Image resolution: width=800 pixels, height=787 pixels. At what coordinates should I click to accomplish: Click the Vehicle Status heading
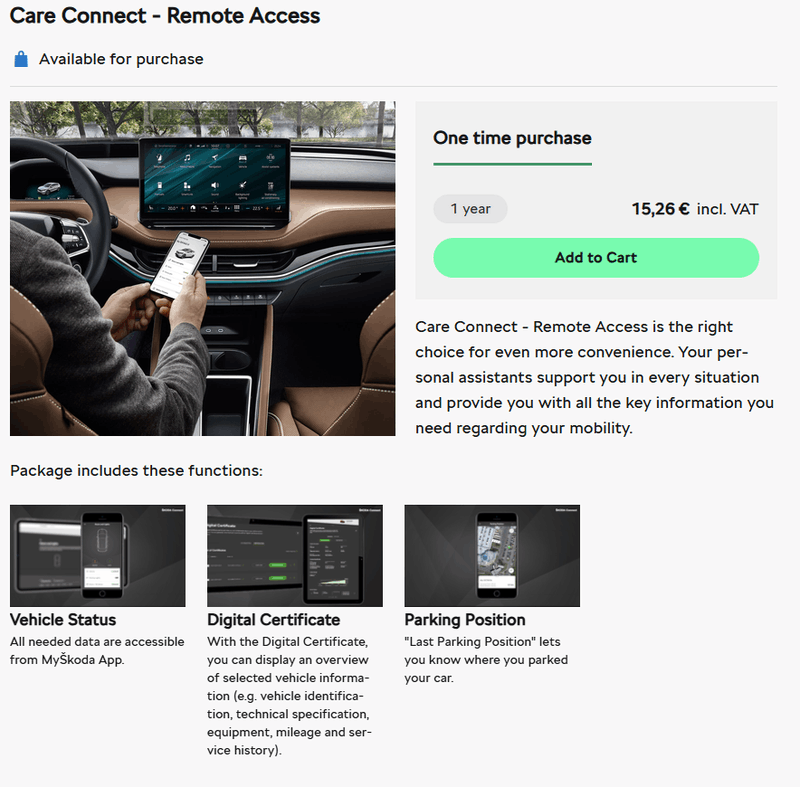tap(63, 620)
